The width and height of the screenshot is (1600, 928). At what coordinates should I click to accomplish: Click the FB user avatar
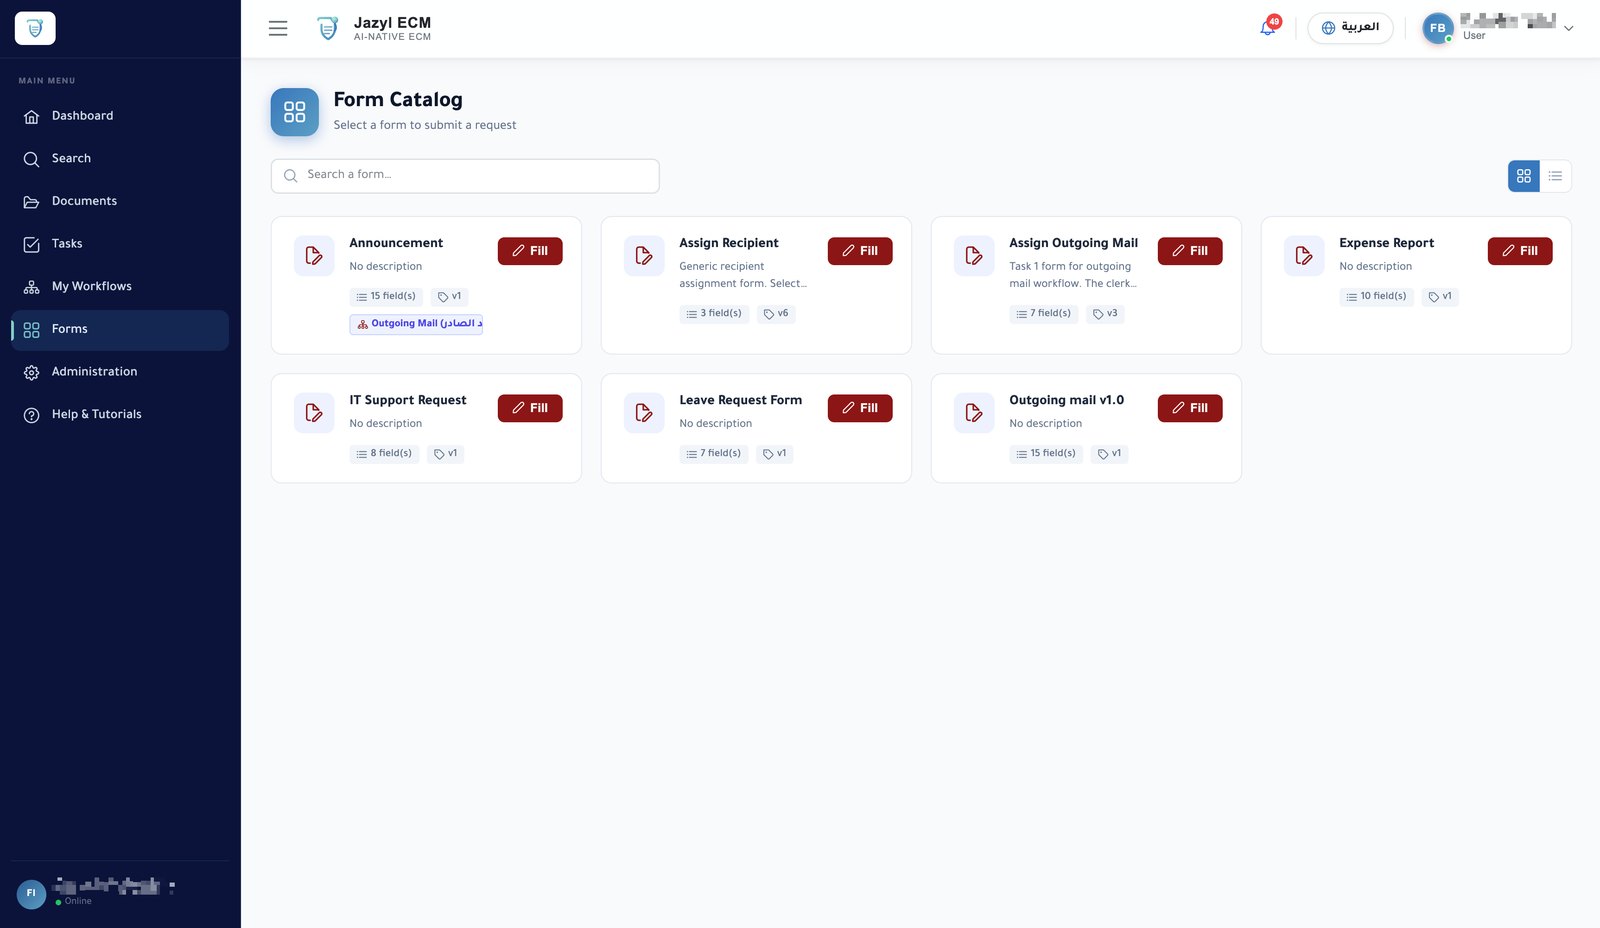tap(1438, 28)
